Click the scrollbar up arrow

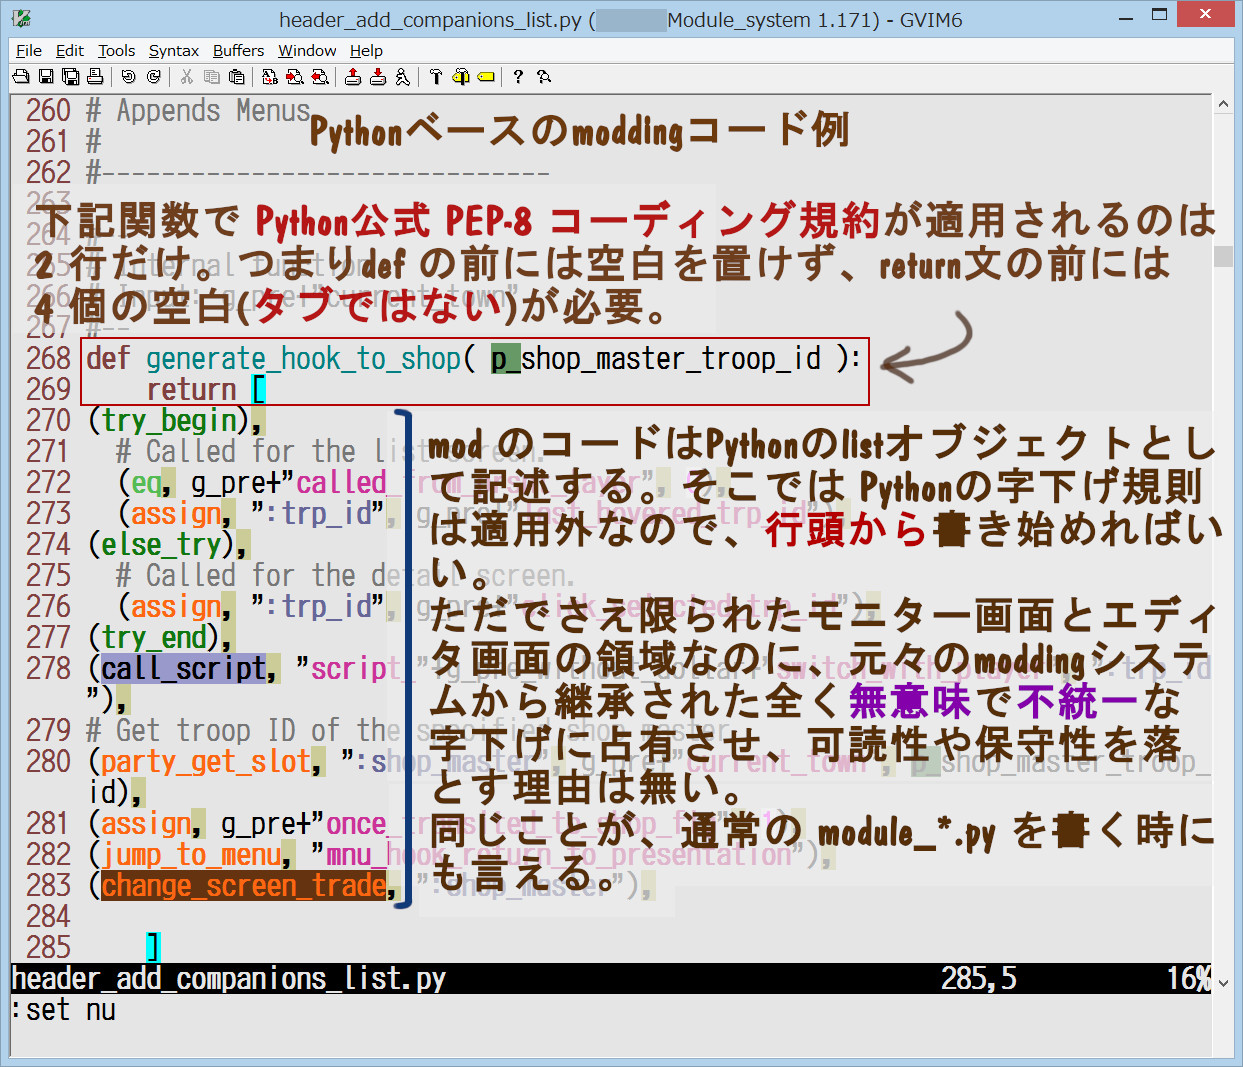point(1223,105)
